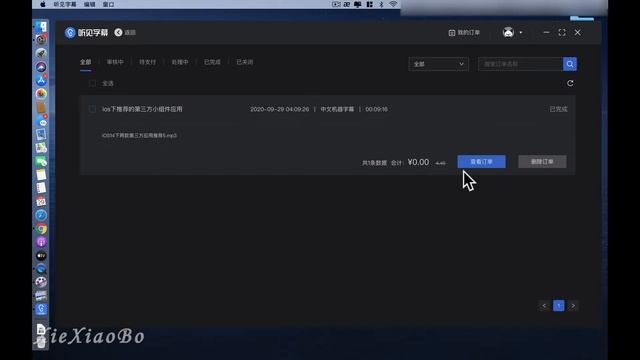
Task: Open Notes in the dock
Action: tap(41, 175)
